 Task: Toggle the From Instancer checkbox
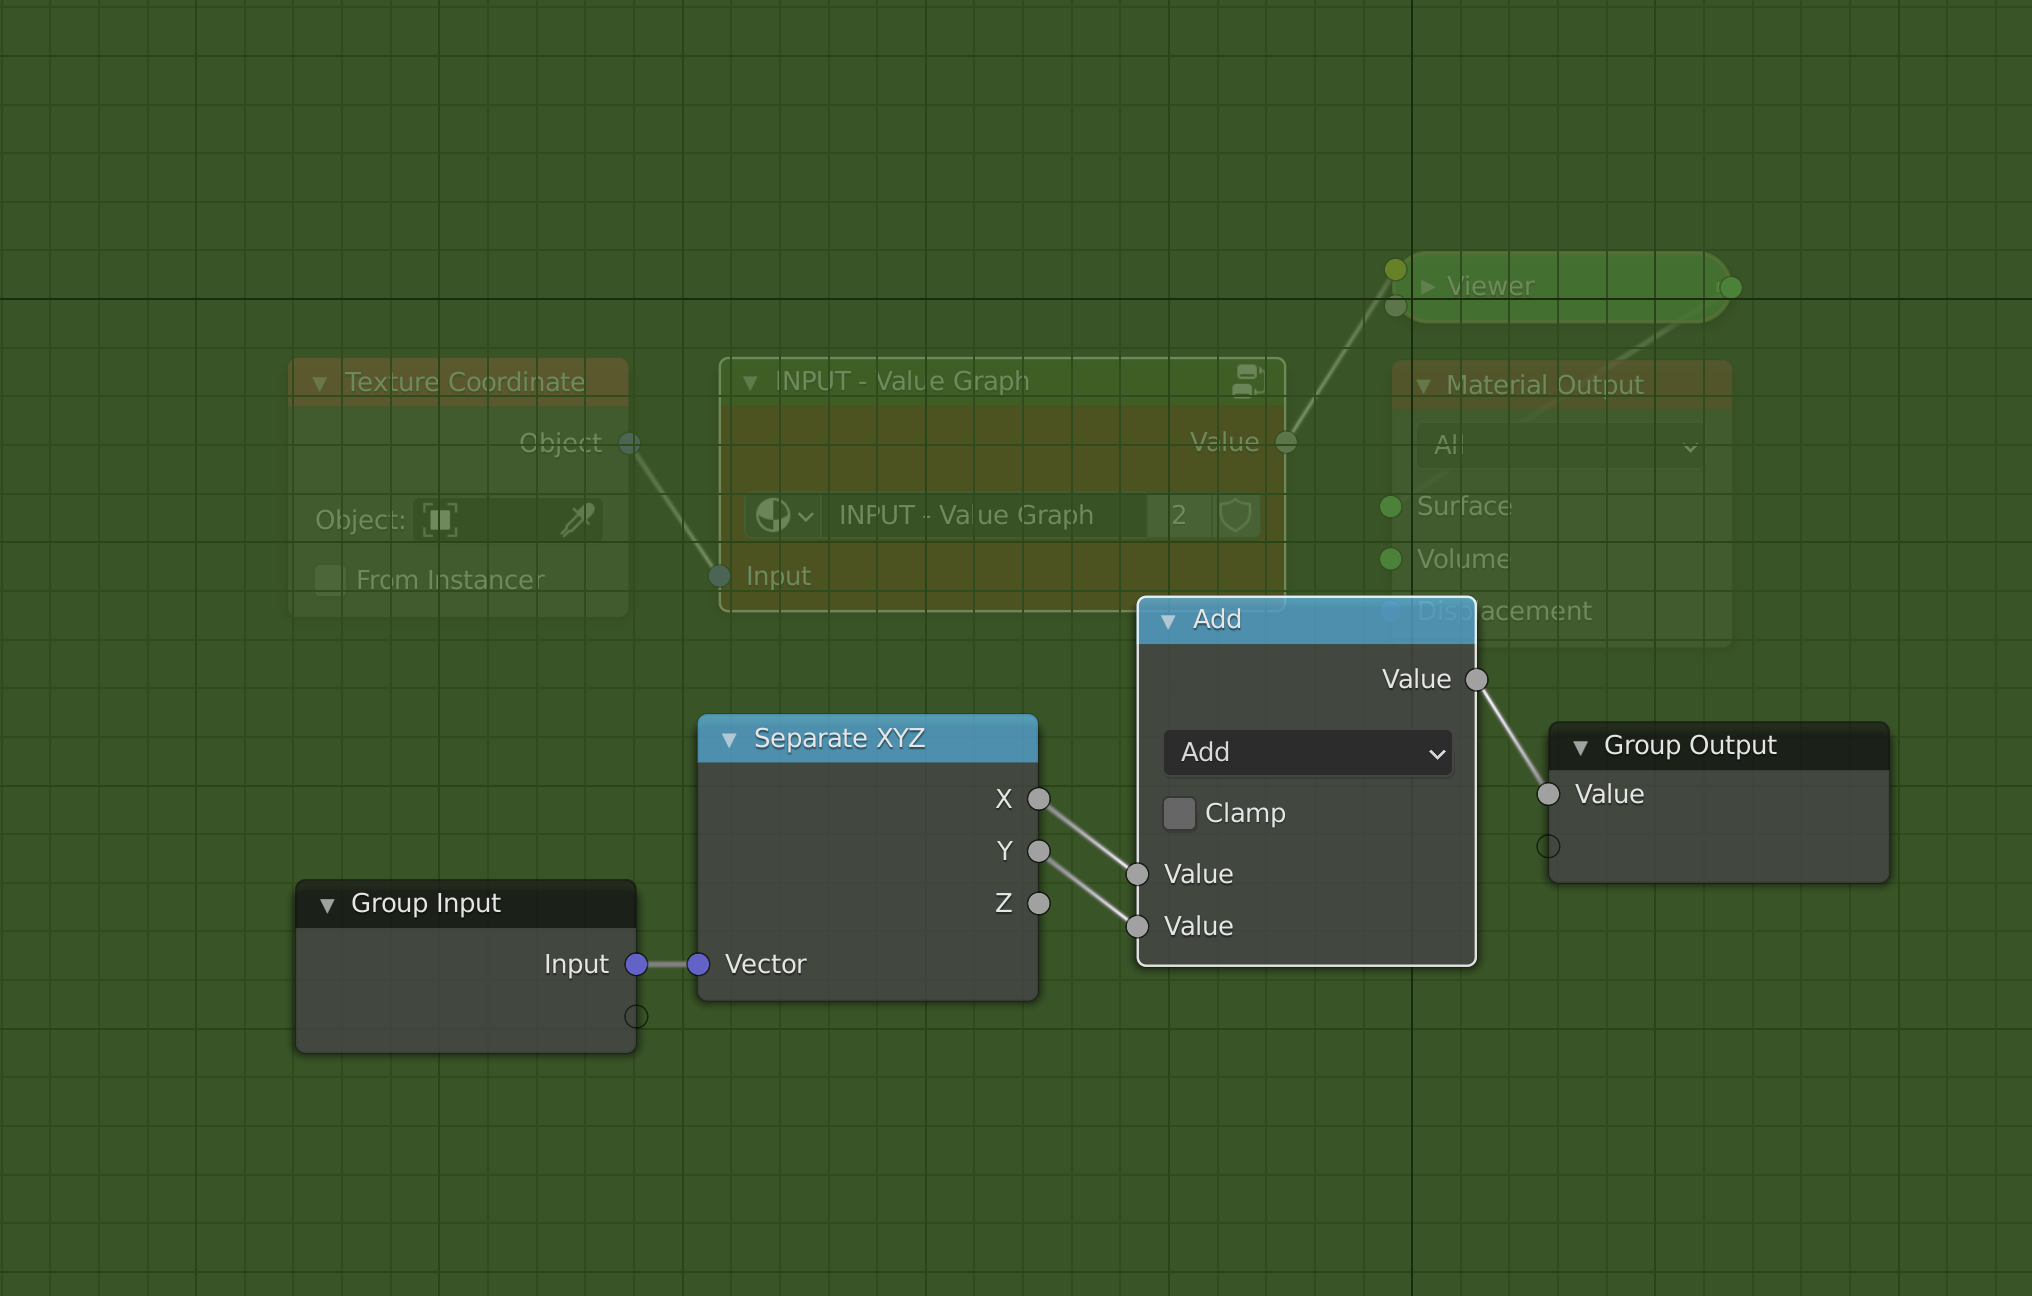tap(329, 579)
